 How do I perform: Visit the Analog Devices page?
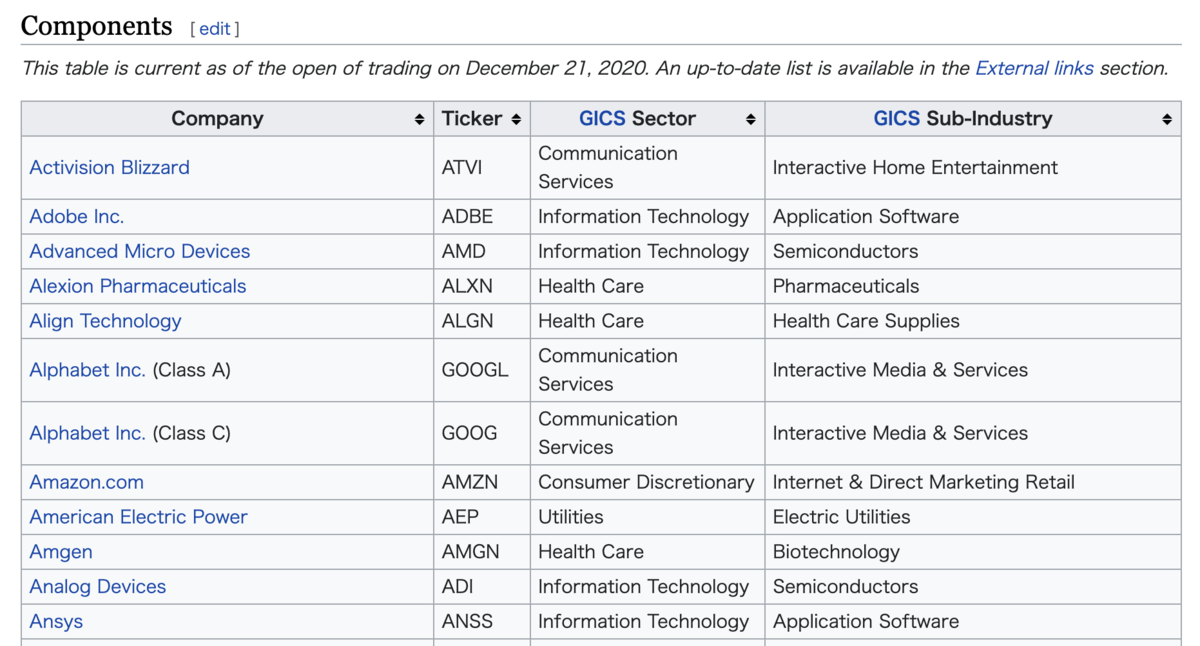(97, 587)
